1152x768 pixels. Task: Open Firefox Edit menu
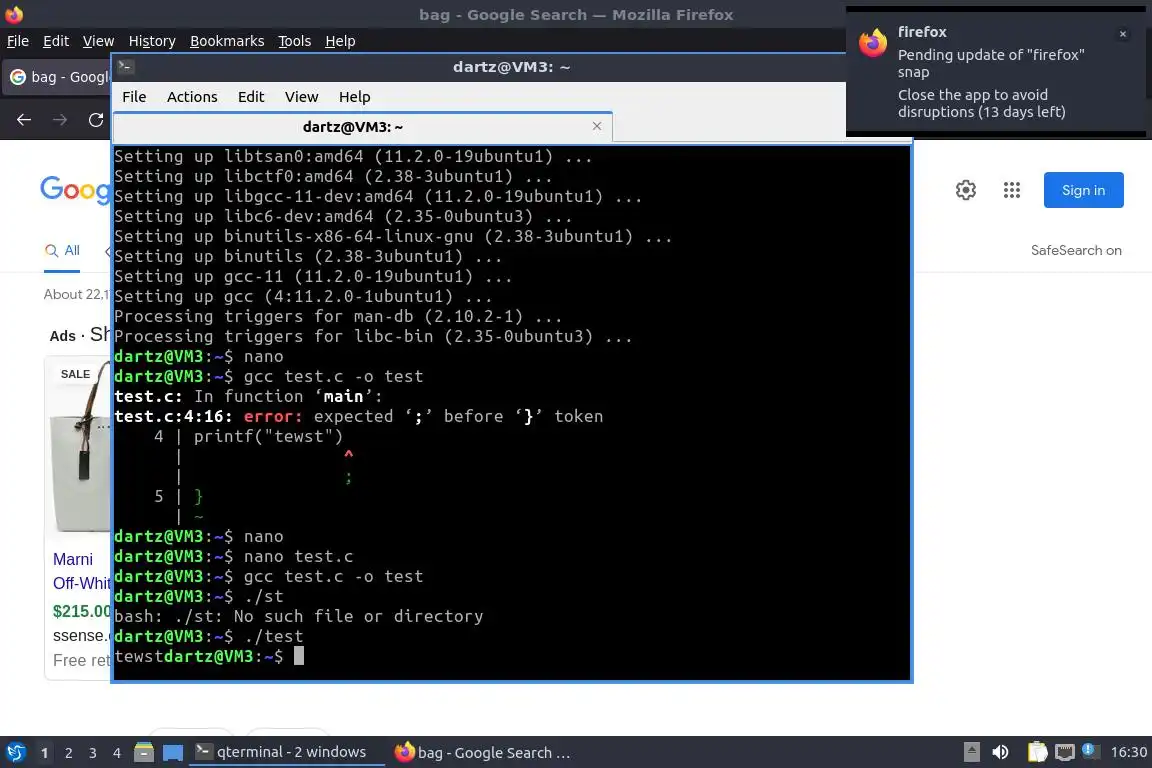click(56, 41)
